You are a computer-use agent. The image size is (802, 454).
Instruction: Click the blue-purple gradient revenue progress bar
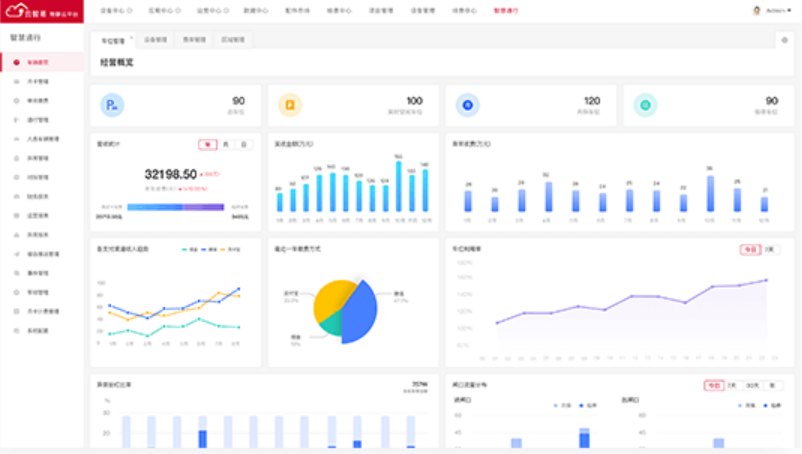(175, 207)
